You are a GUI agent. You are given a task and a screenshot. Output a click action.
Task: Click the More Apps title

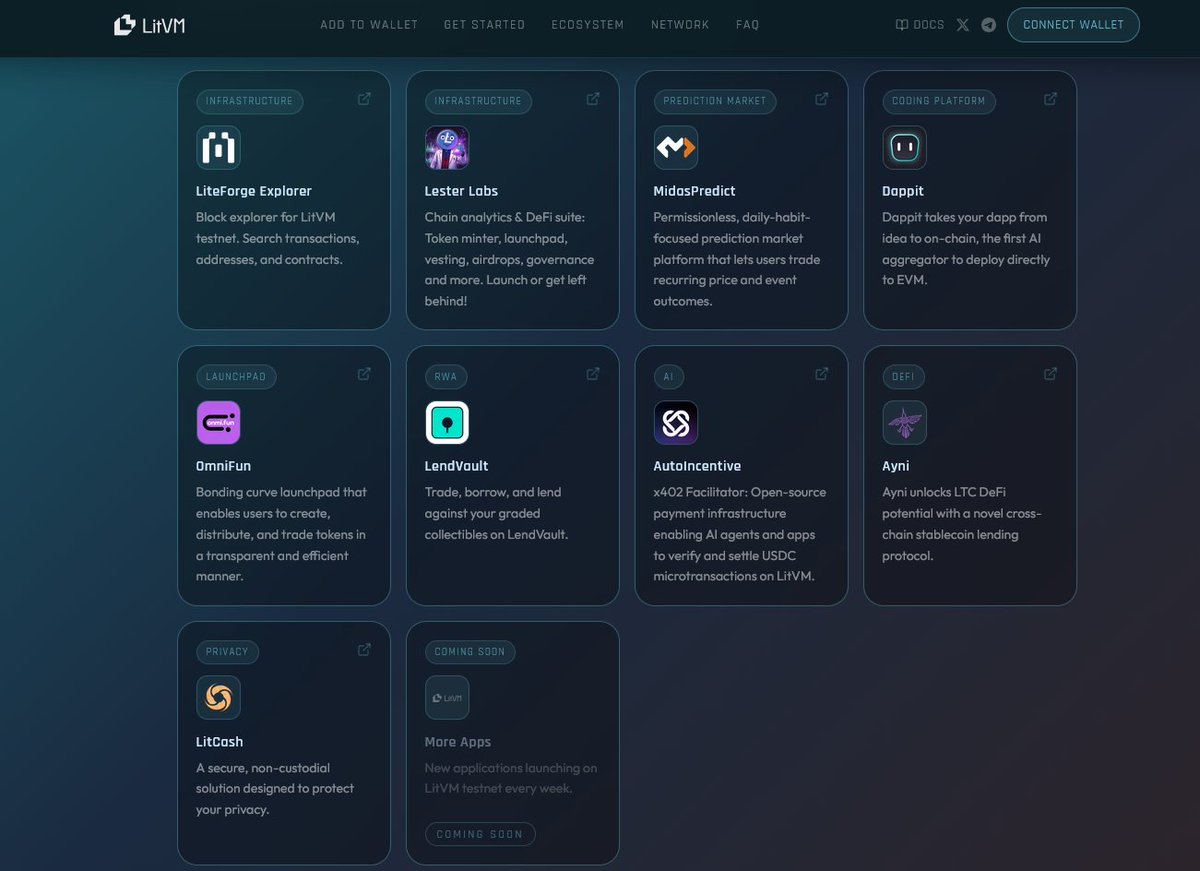[x=458, y=742]
